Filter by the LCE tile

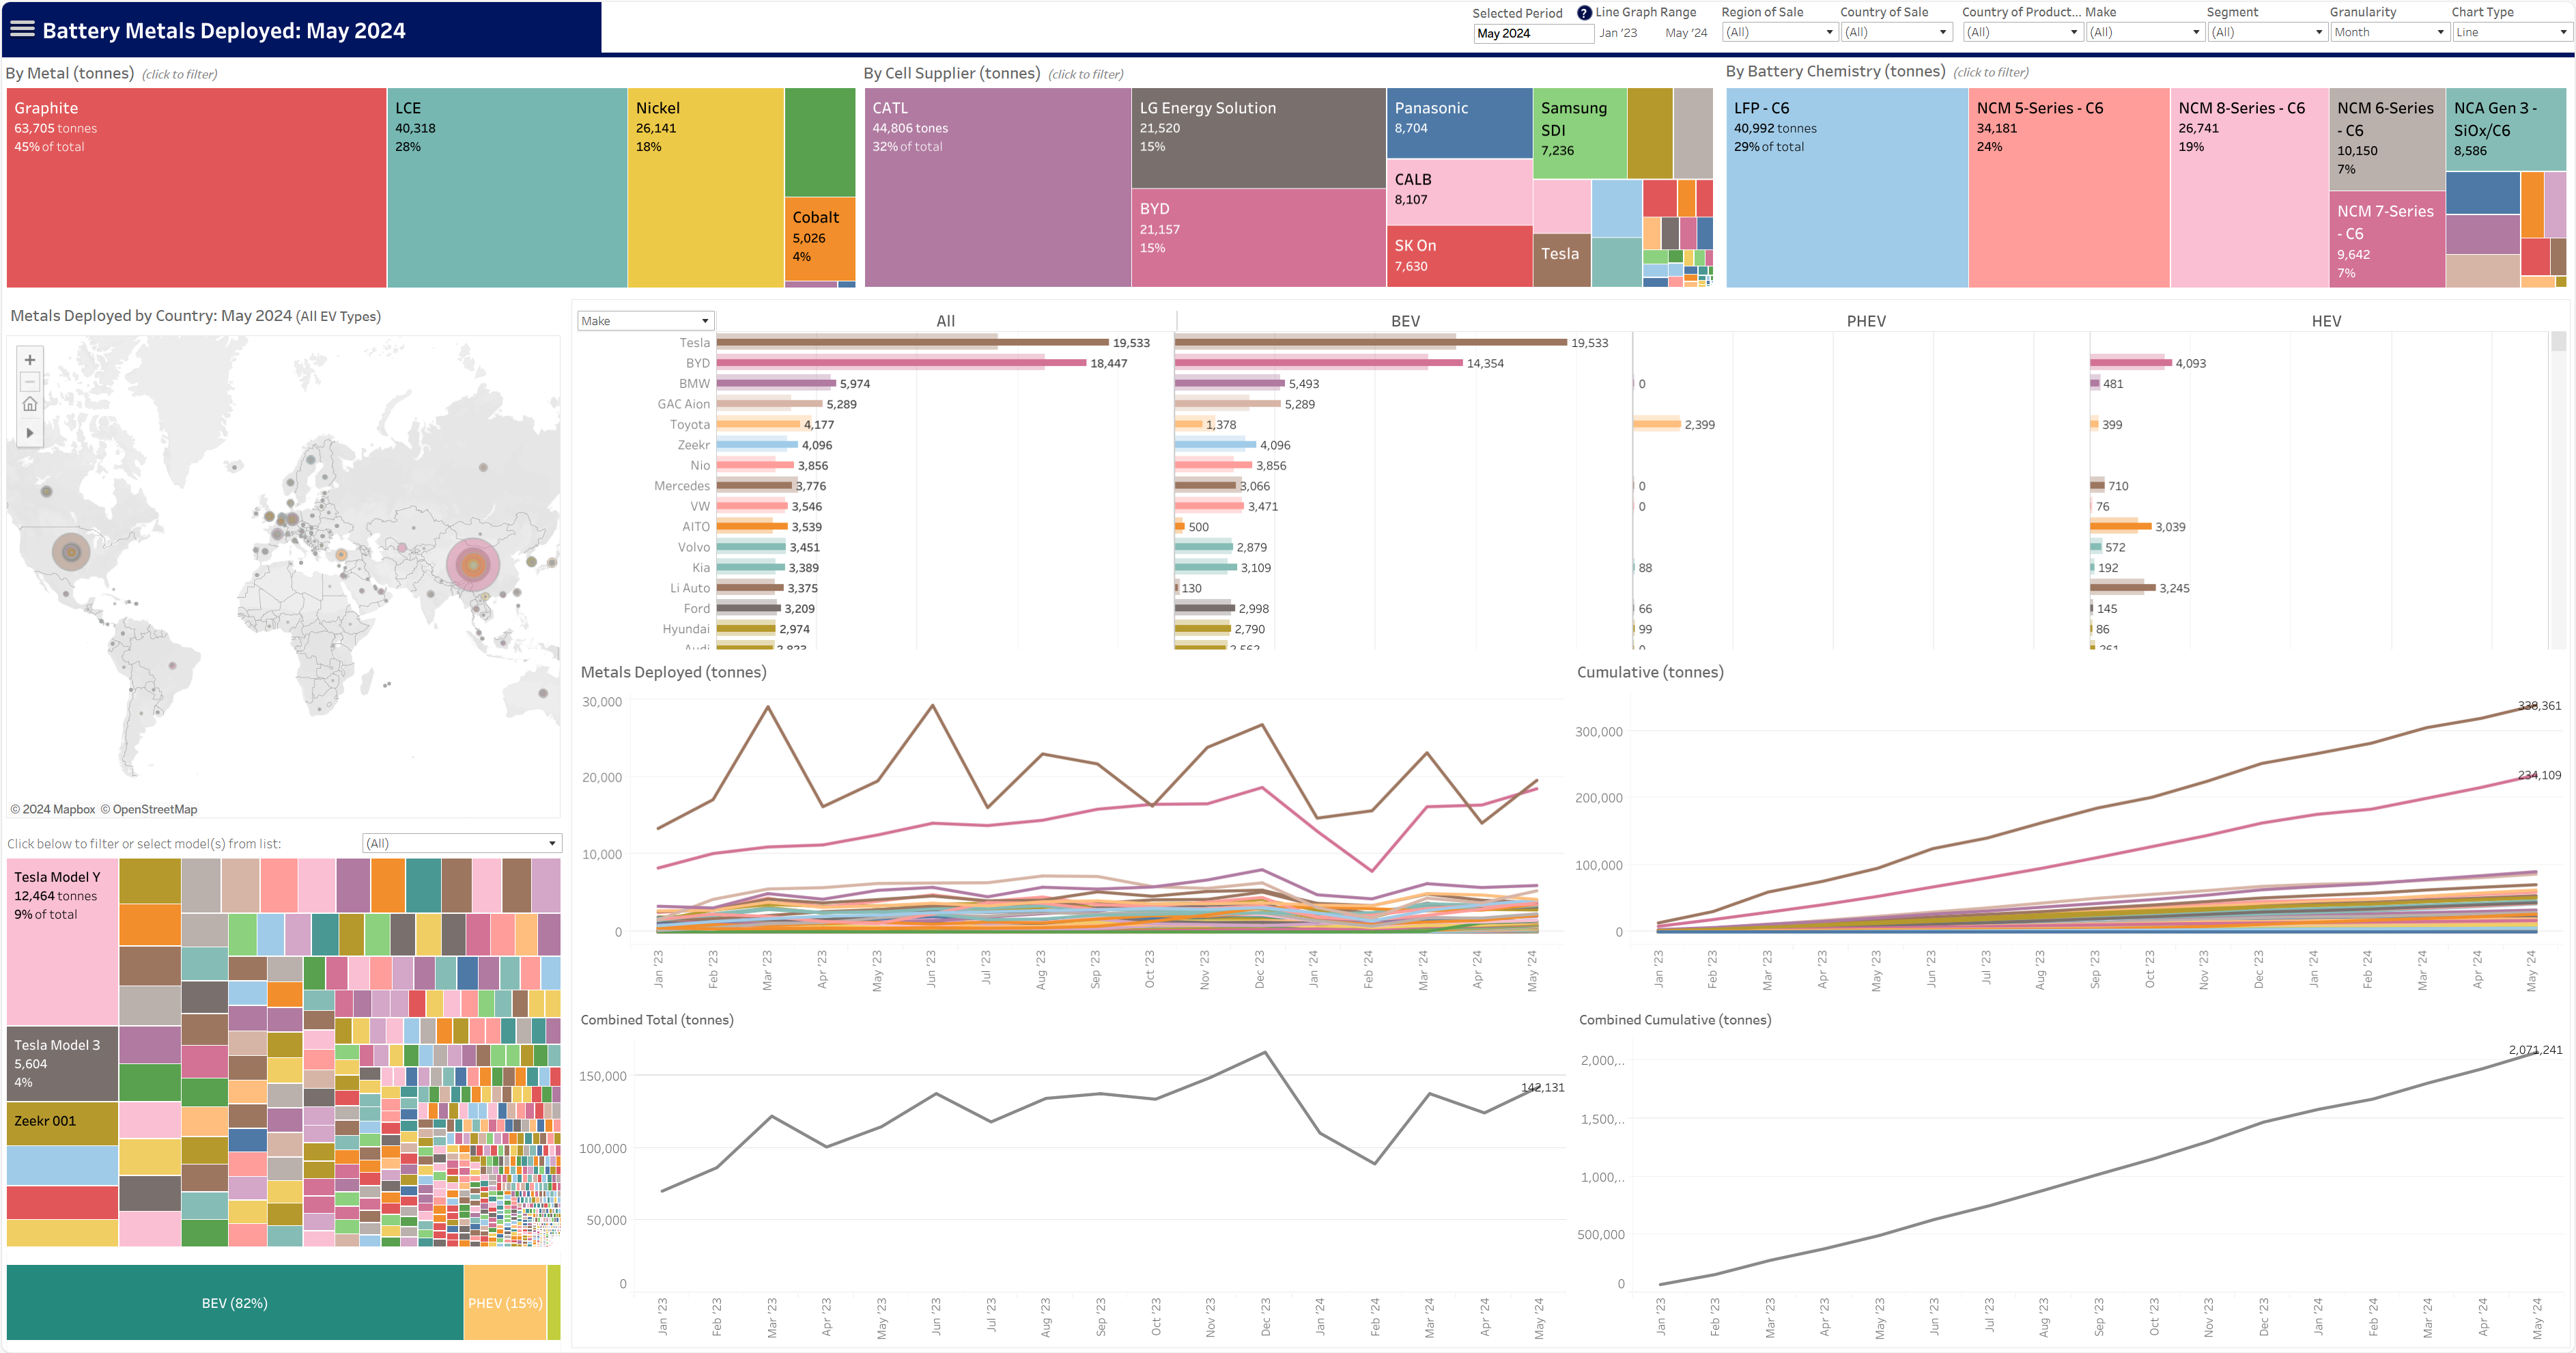[x=507, y=188]
